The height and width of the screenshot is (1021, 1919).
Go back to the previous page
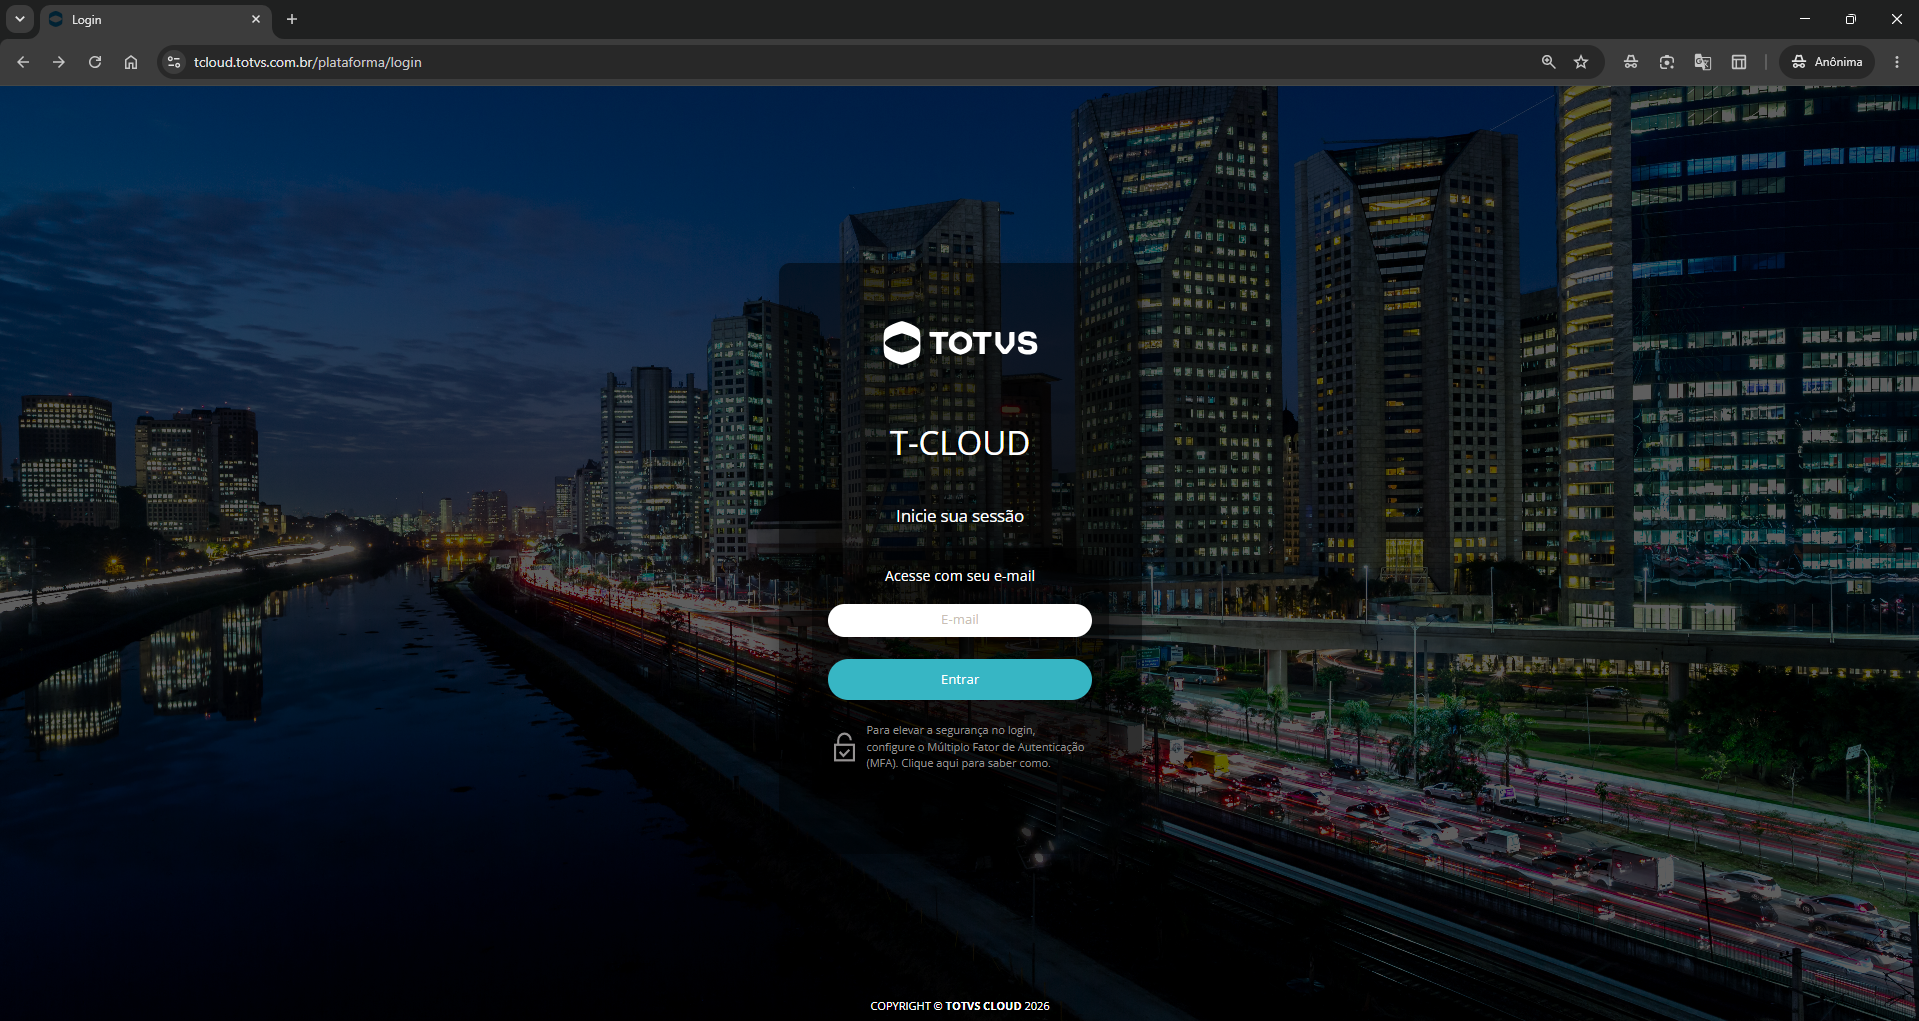23,62
